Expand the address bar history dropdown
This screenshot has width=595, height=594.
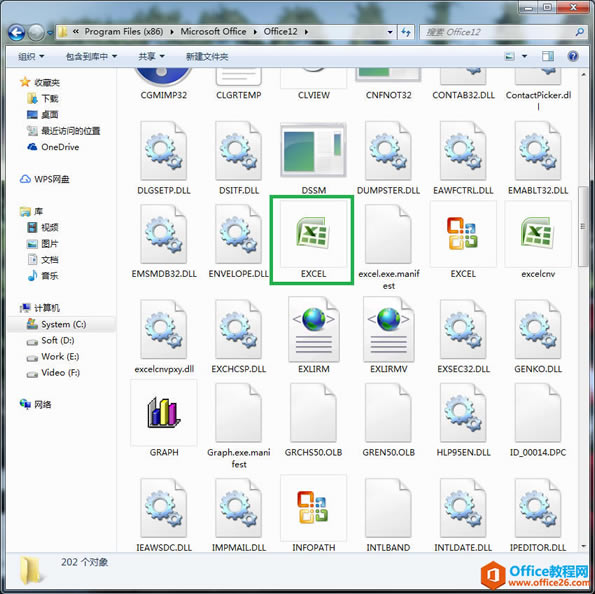point(390,32)
